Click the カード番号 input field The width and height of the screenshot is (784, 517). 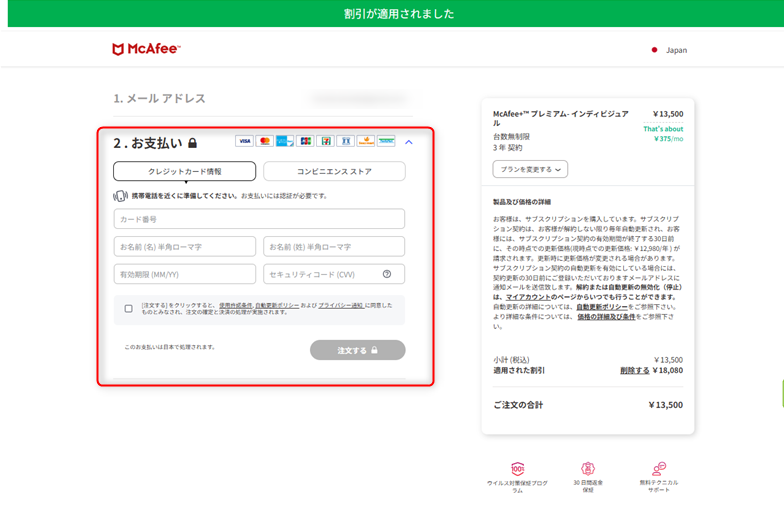259,219
